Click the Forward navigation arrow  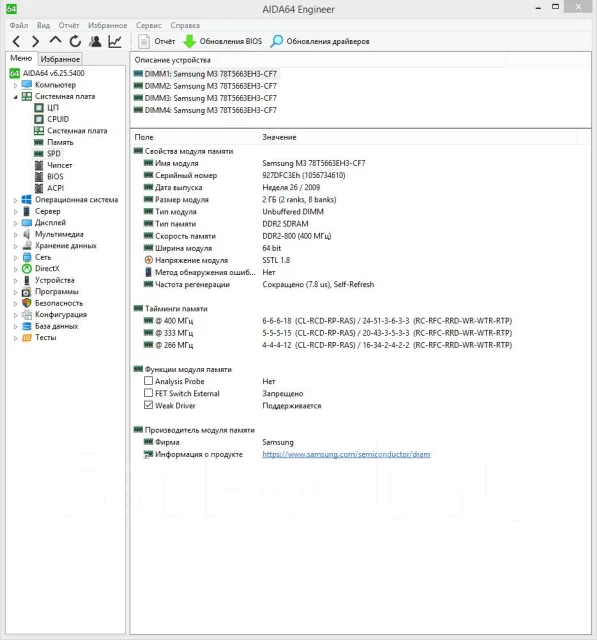[x=36, y=41]
